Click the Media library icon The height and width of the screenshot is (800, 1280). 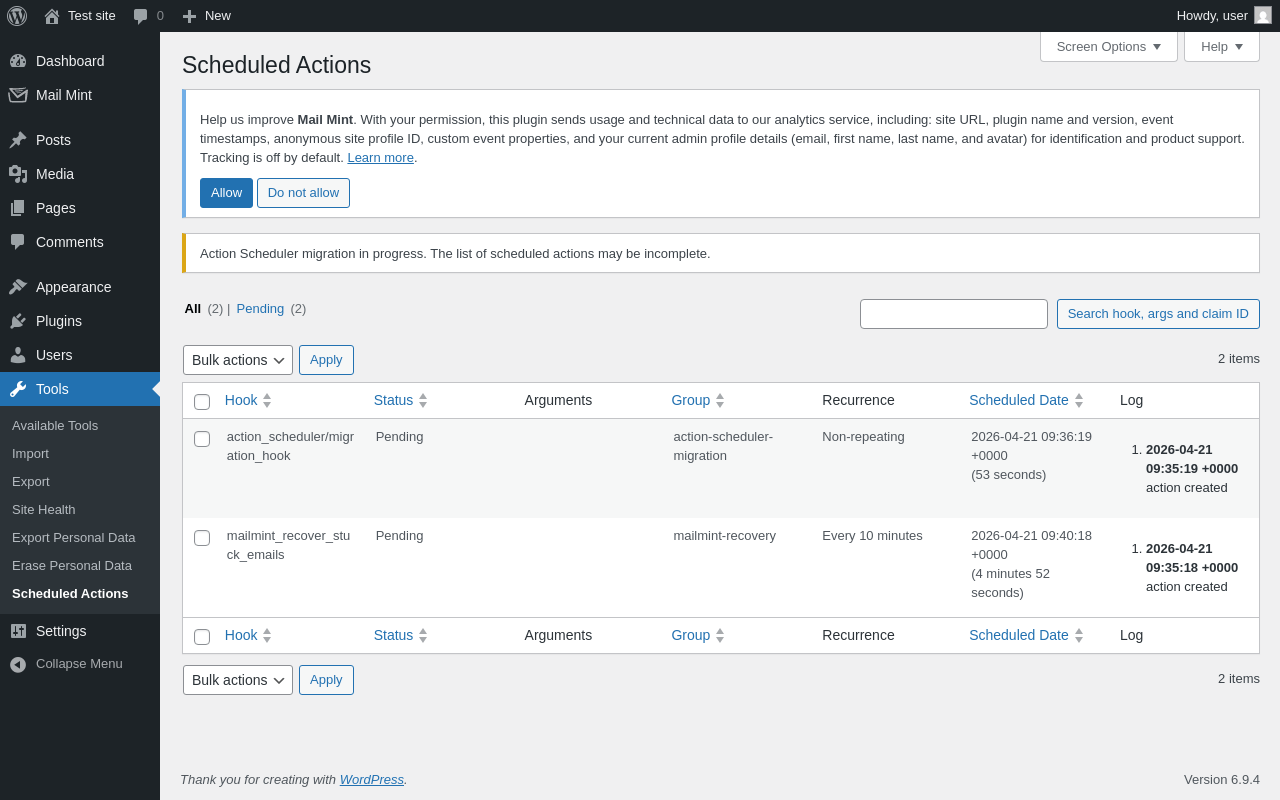tap(18, 174)
